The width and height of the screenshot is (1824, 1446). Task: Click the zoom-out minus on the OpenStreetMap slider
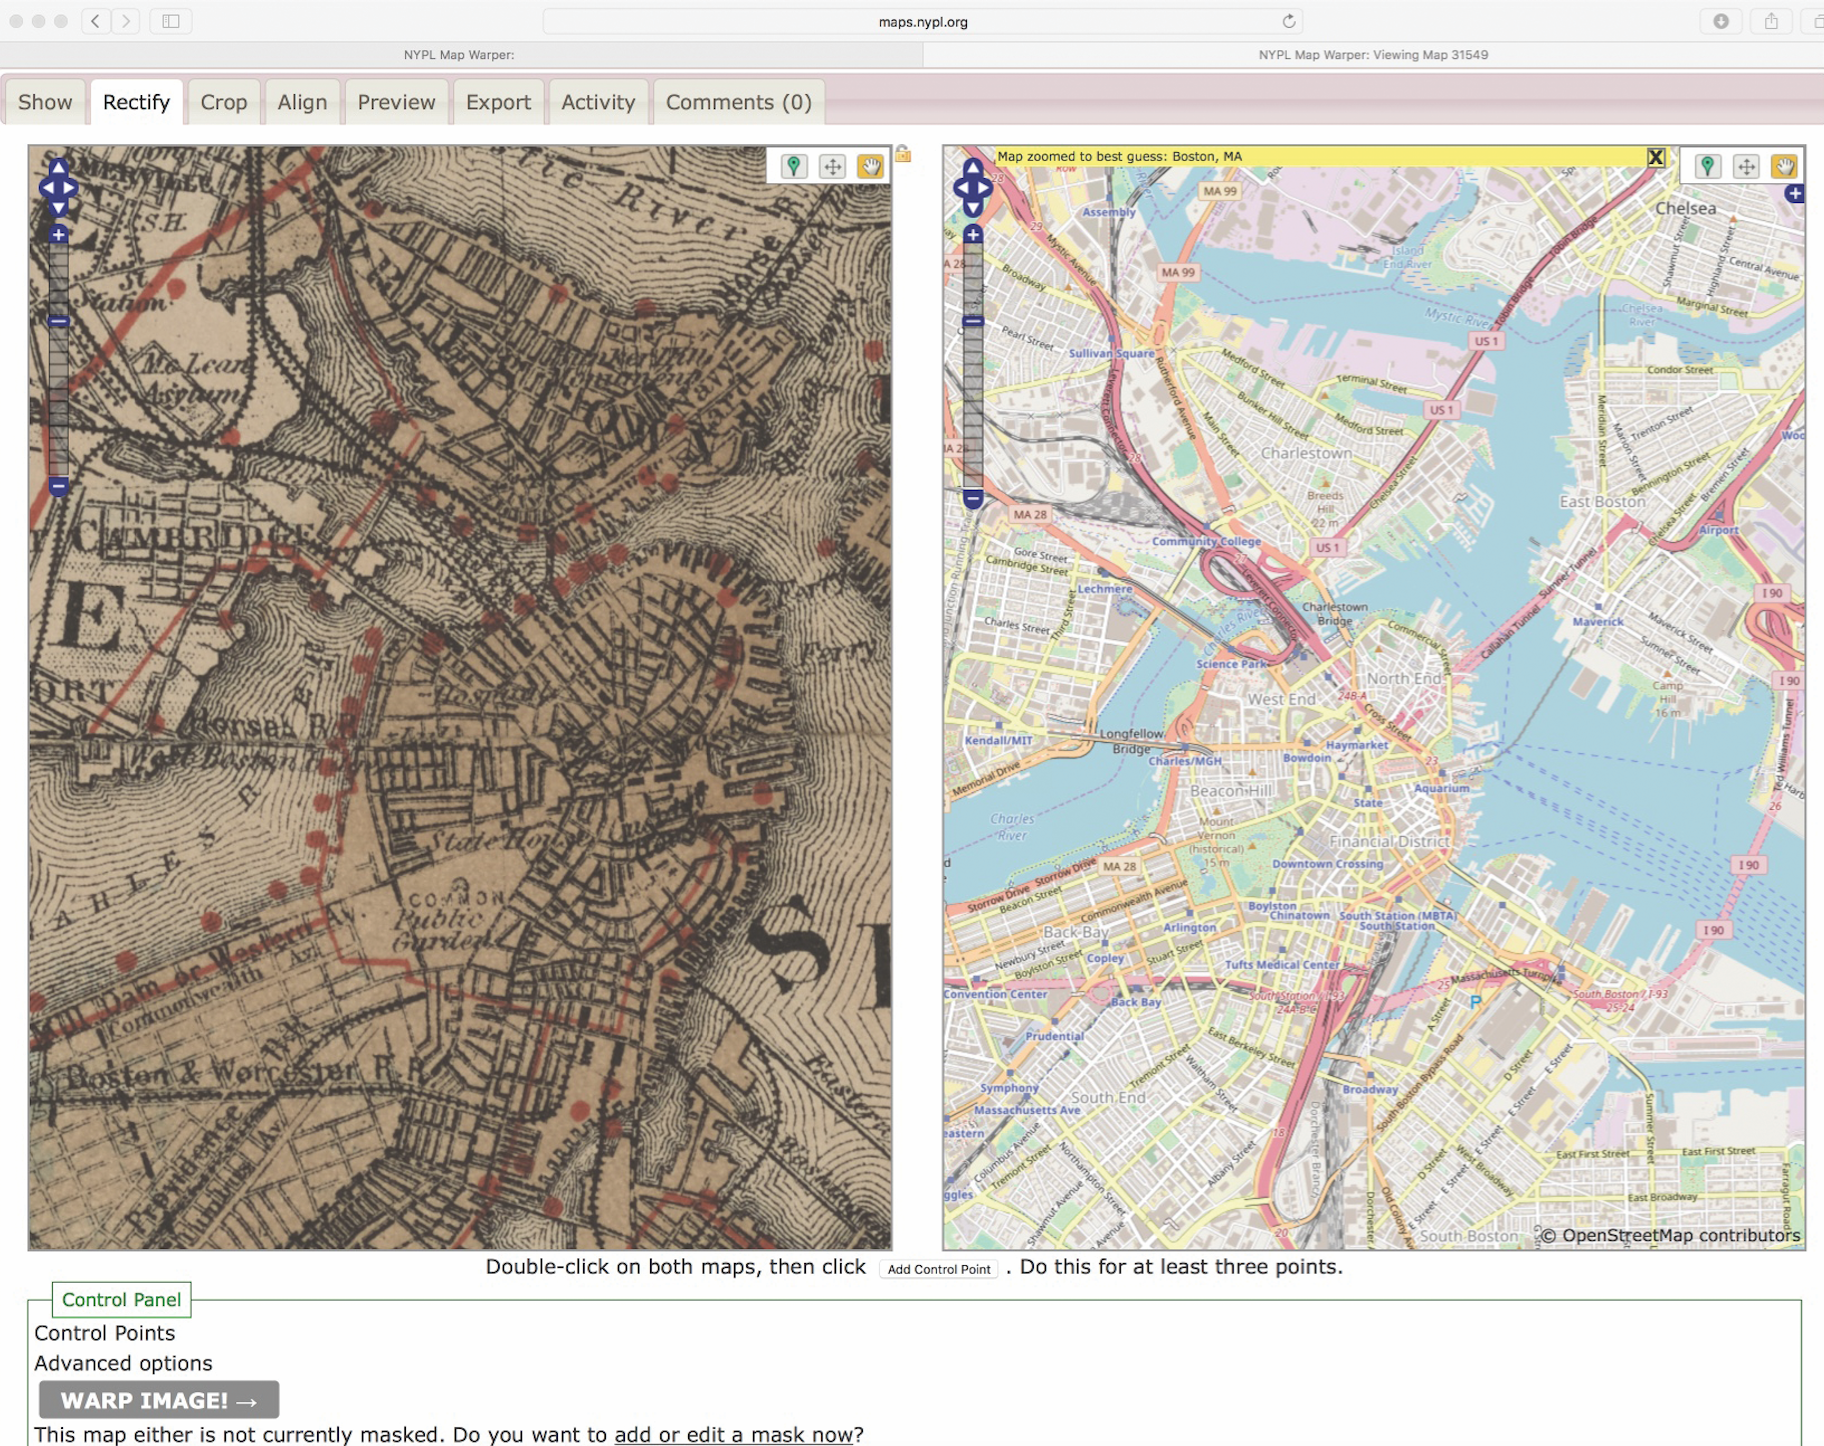coord(974,497)
